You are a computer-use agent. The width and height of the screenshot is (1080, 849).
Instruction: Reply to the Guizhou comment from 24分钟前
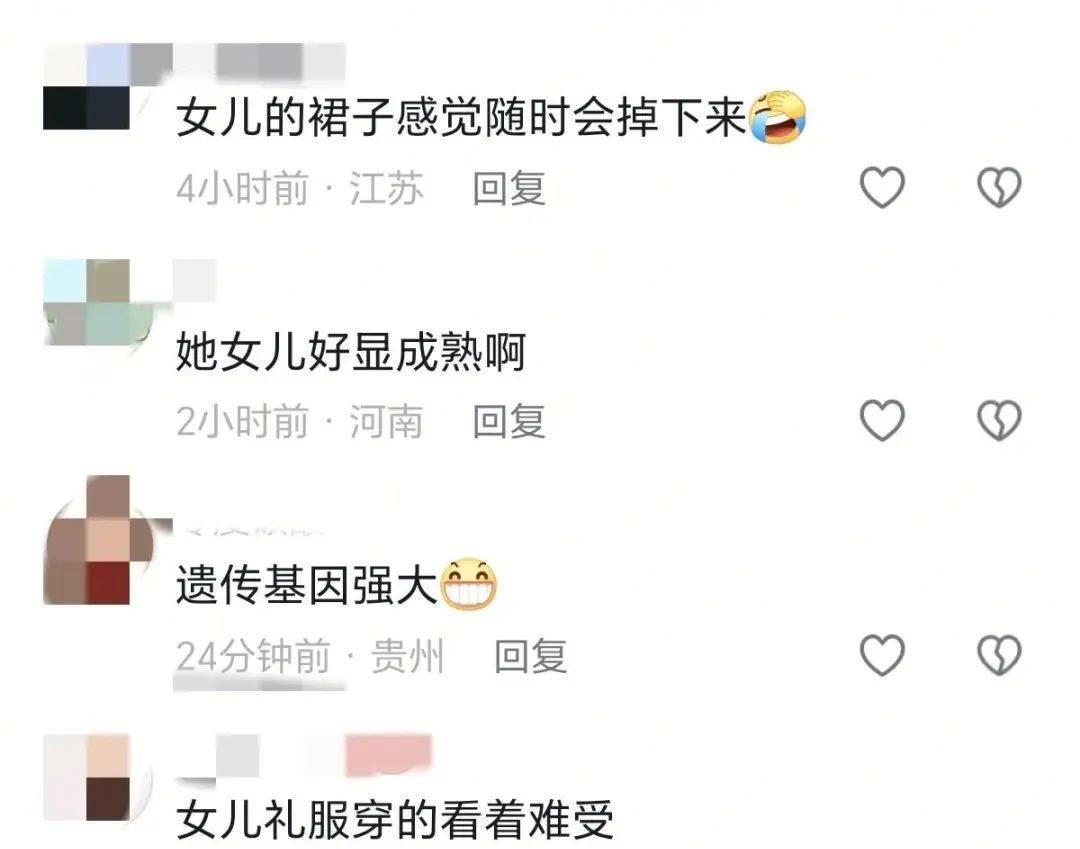click(530, 656)
